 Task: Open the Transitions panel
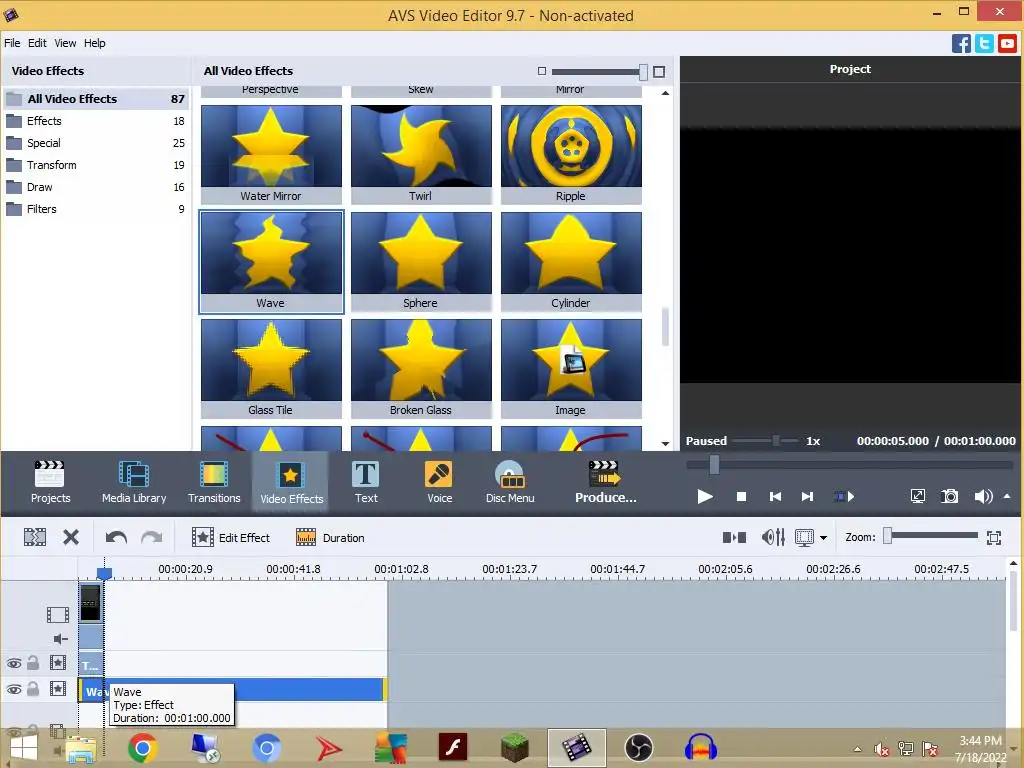coord(214,482)
